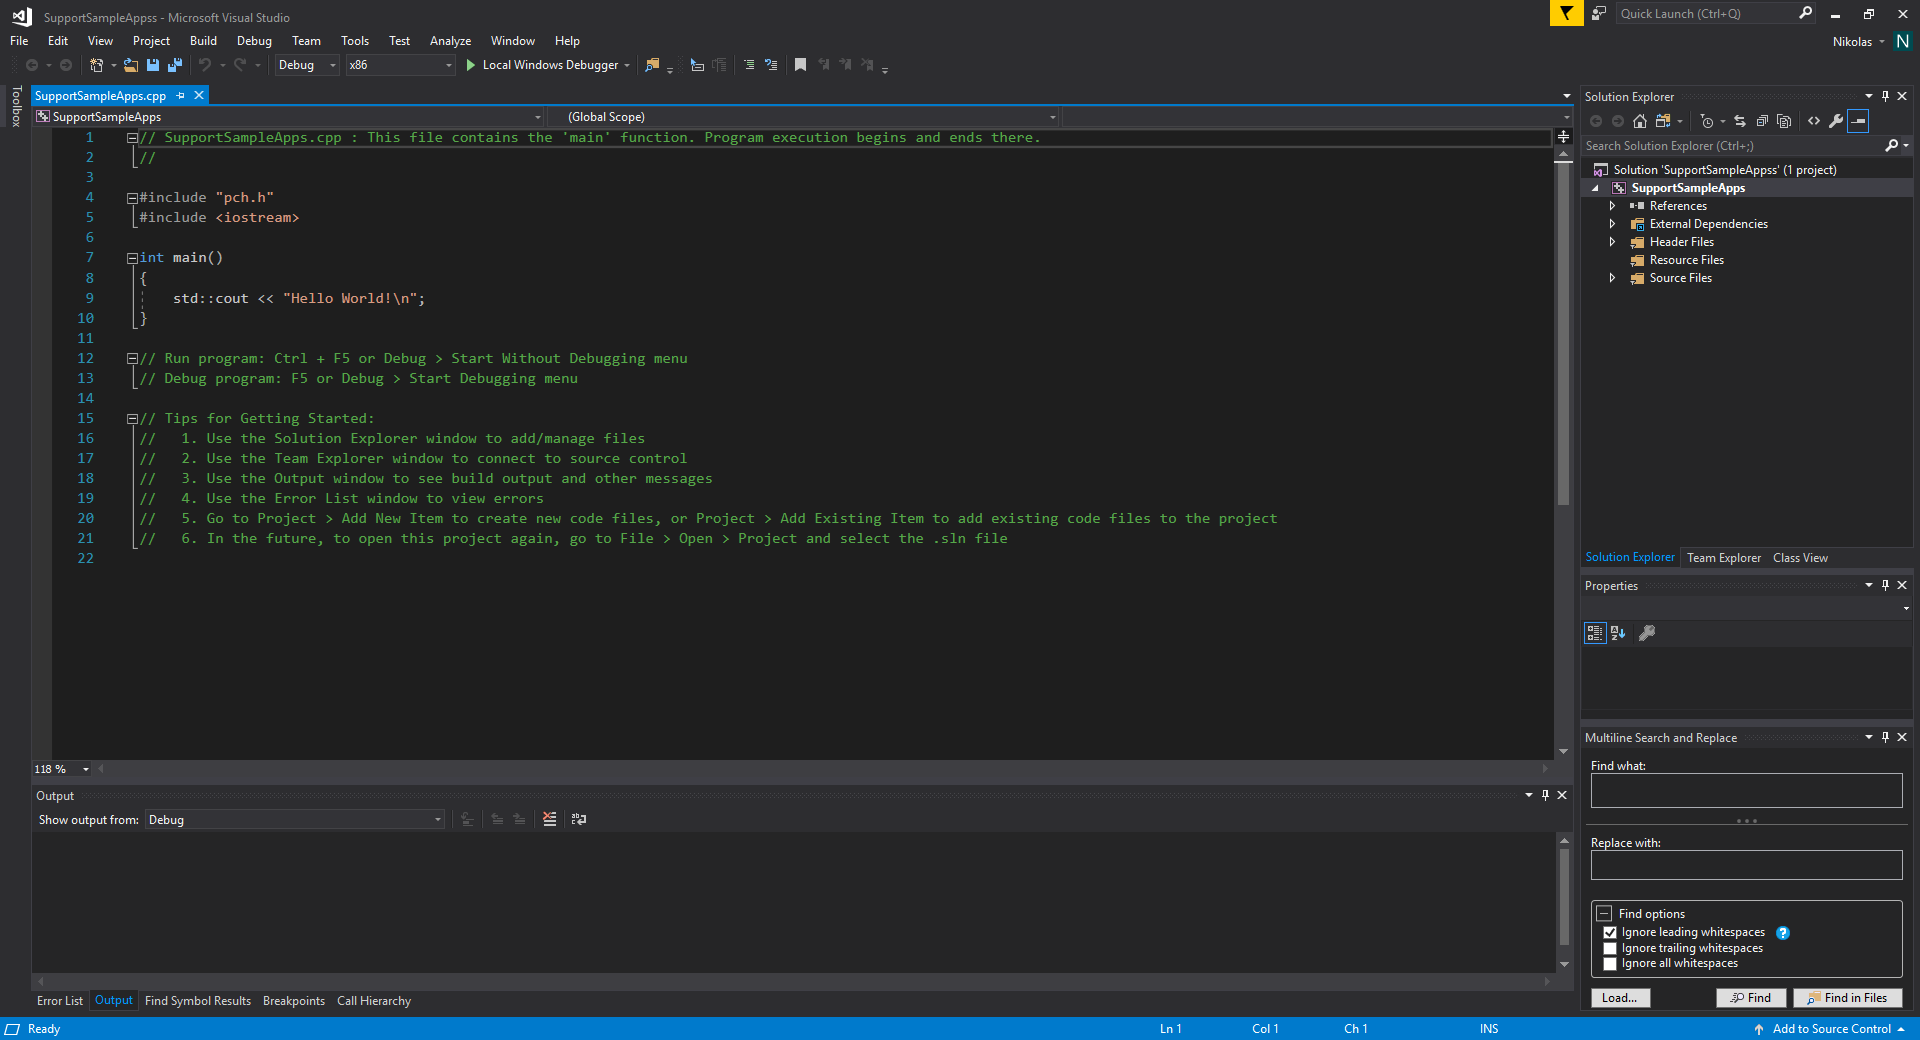Switch to the Error List tab
The height and width of the screenshot is (1040, 1920).
click(x=60, y=1001)
